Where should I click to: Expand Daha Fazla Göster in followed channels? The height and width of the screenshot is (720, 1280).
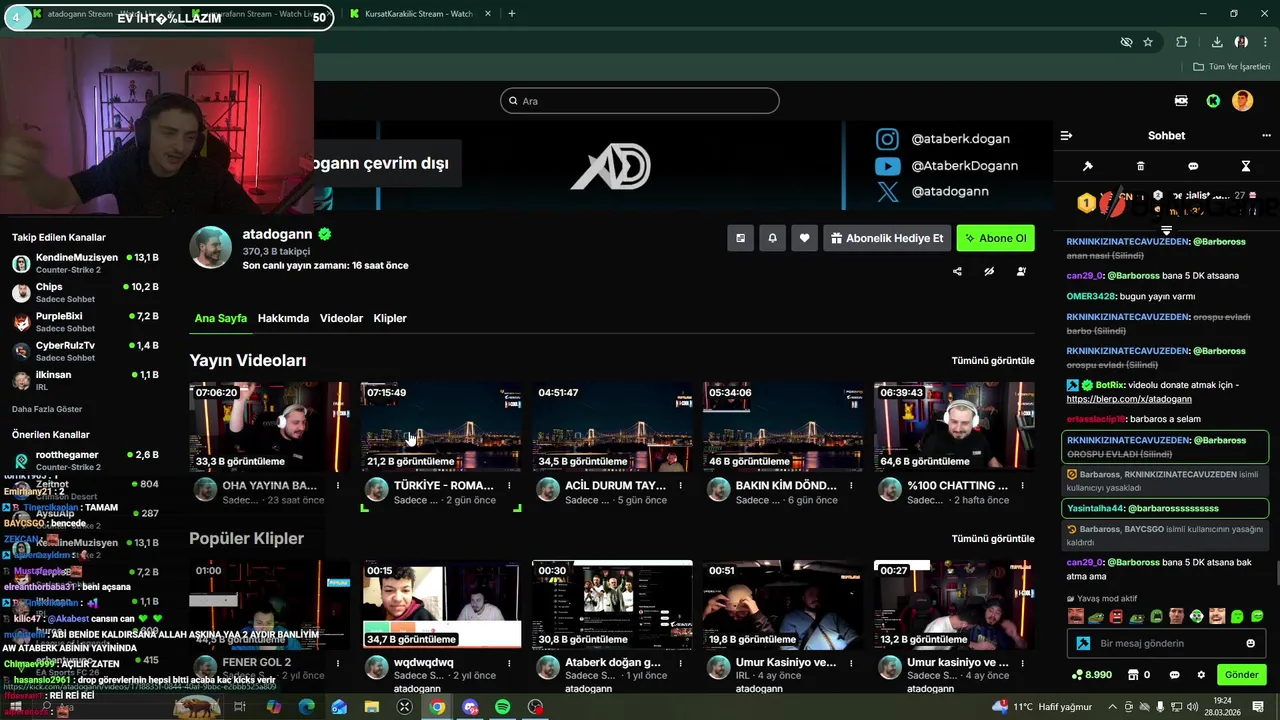click(47, 409)
